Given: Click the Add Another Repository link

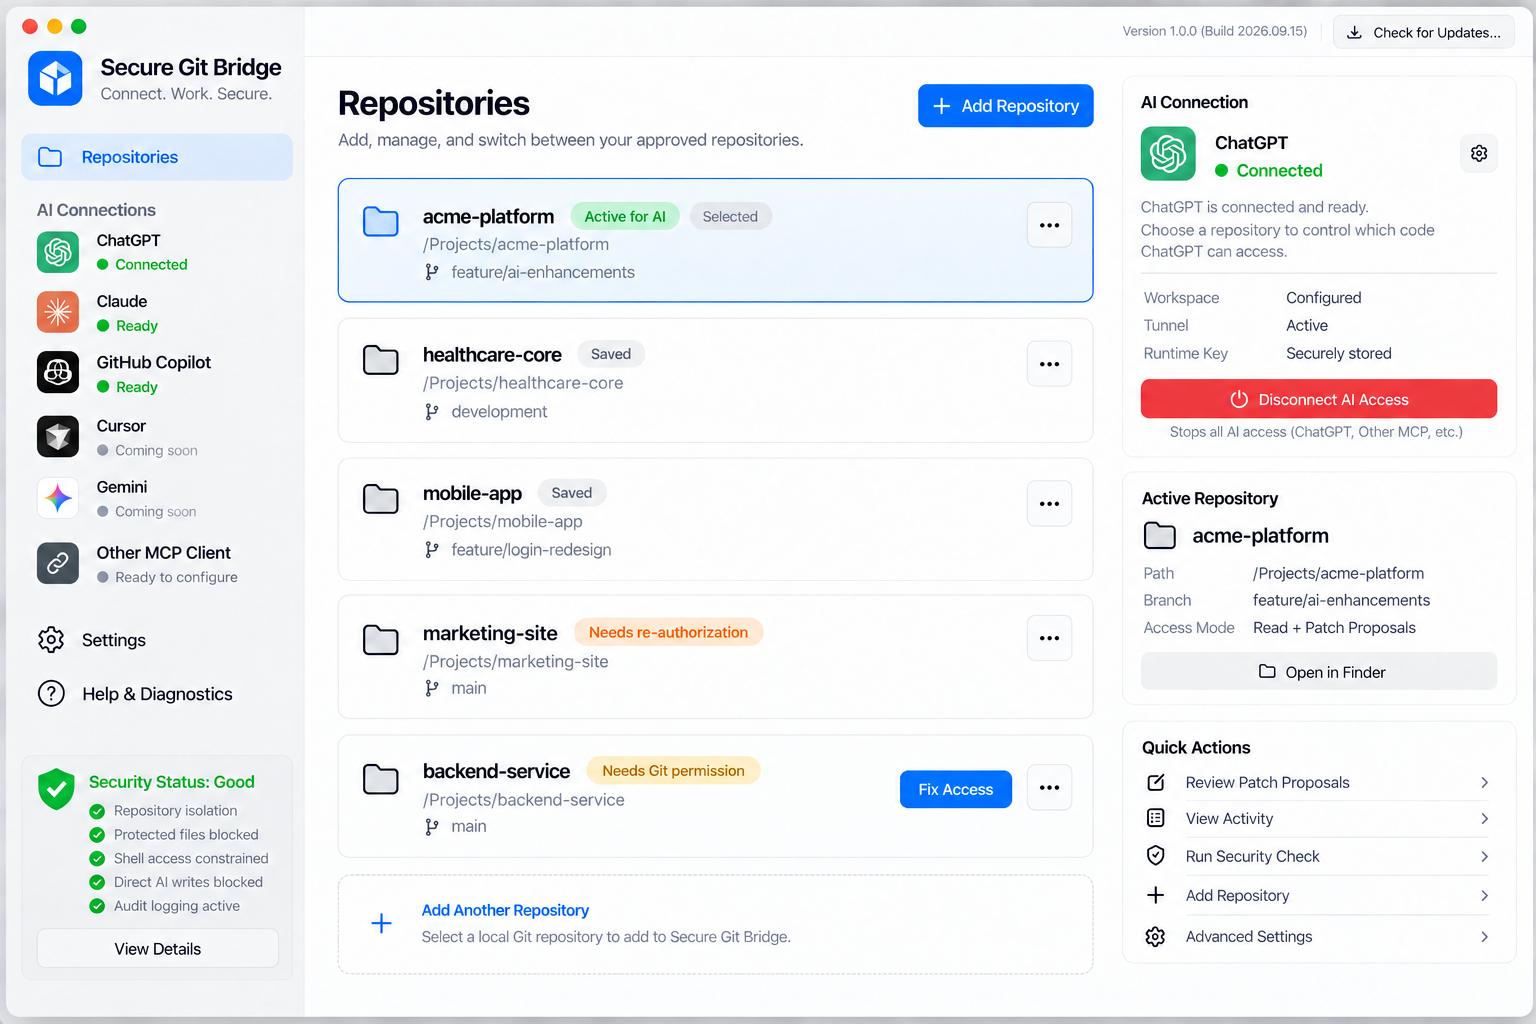Looking at the screenshot, I should click(505, 910).
